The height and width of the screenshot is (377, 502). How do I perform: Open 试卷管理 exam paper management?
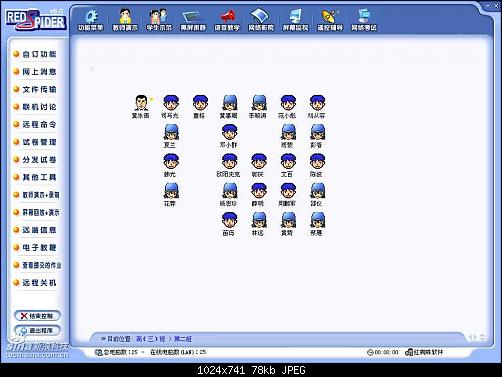[x=35, y=142]
